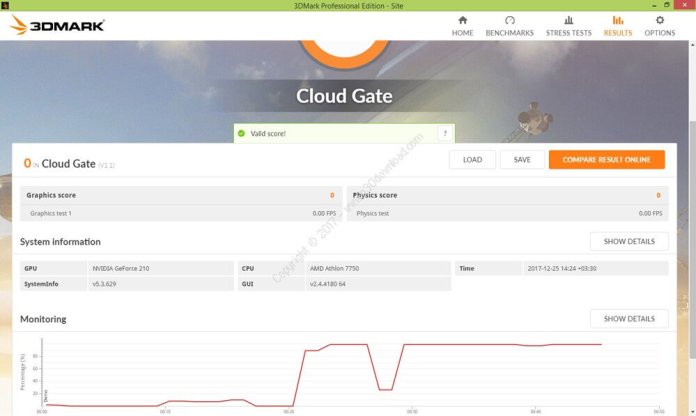Viewport: 696px width, 416px height.
Task: Click the AMD Athlon 7750 value
Action: 334,269
